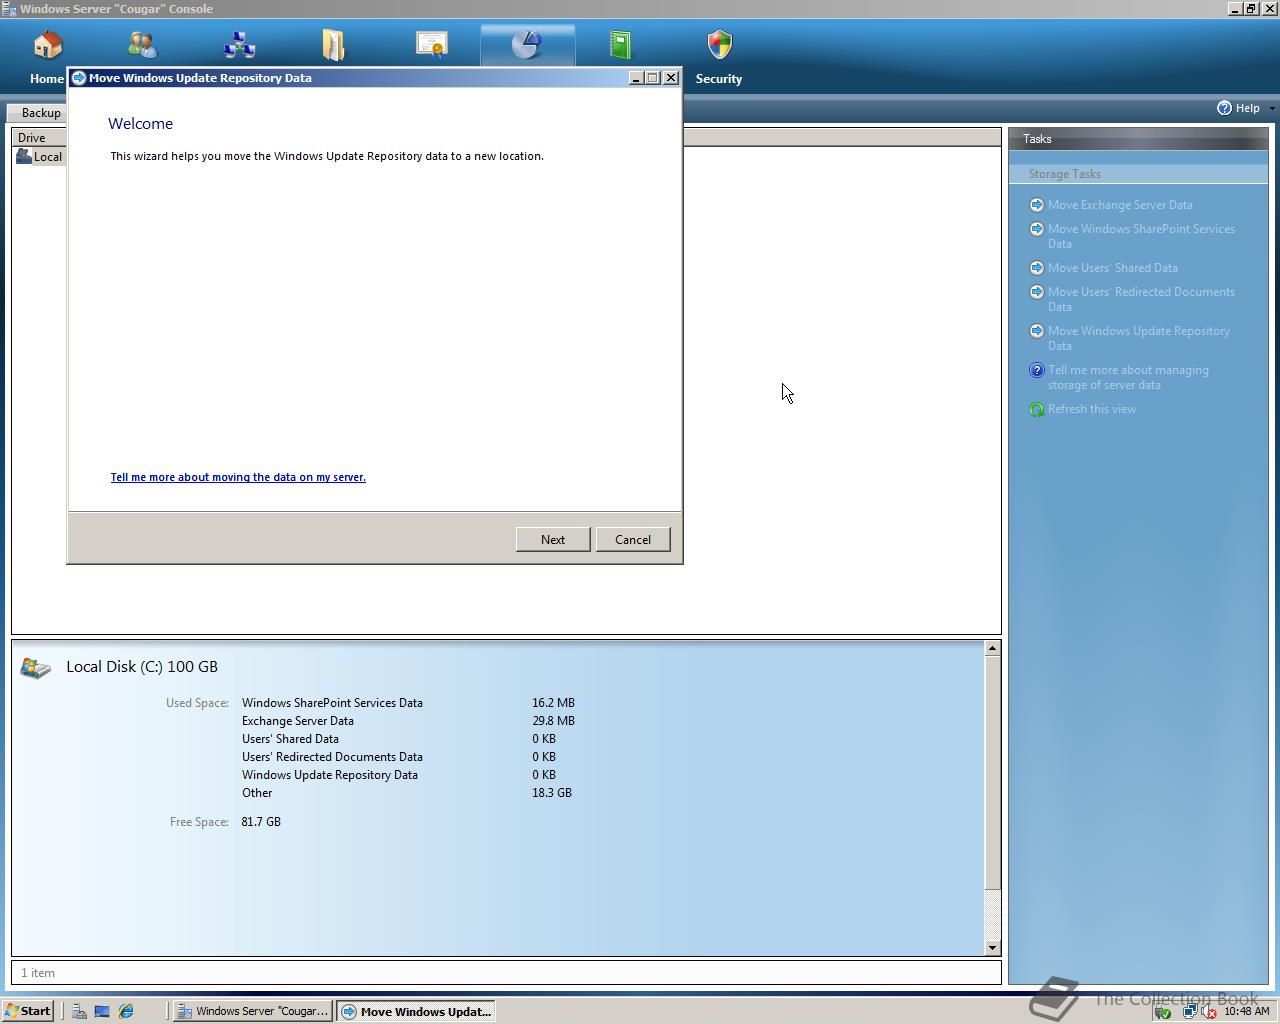Open the Home label in navigation
Image resolution: width=1280 pixels, height=1024 pixels.
tap(47, 79)
